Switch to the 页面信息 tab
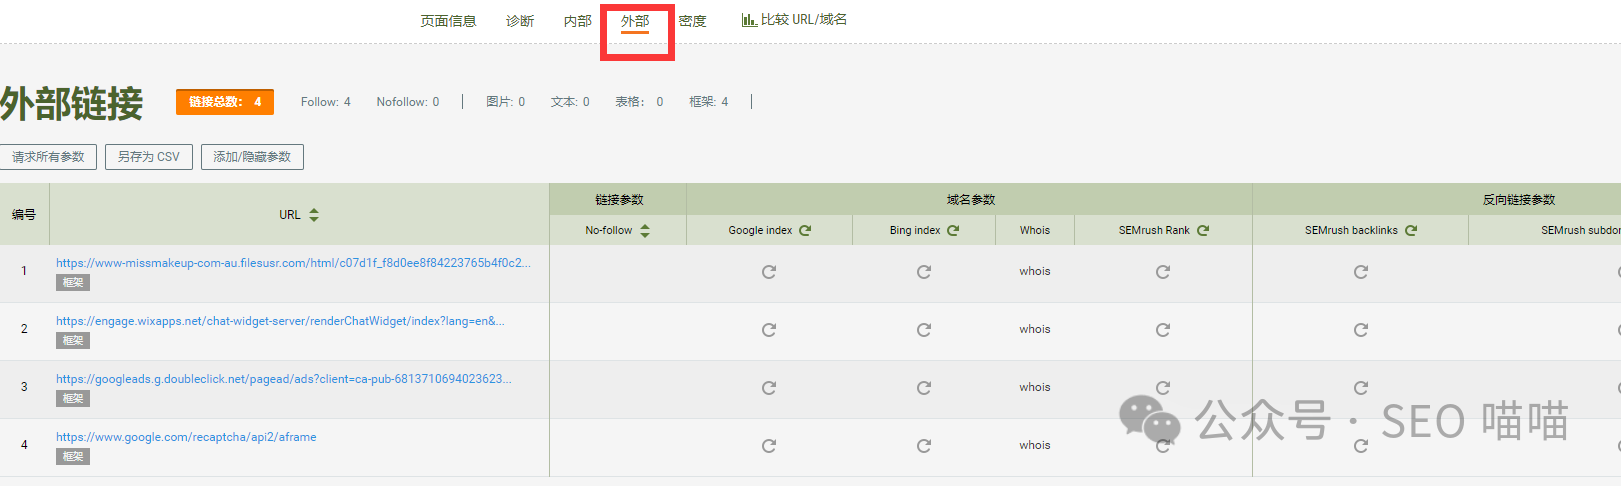1621x486 pixels. tap(448, 21)
